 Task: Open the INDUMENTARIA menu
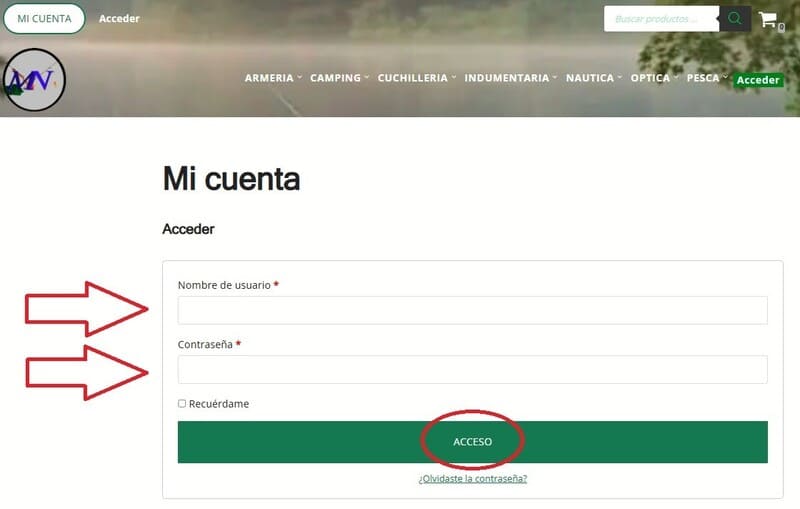pyautogui.click(x=511, y=78)
